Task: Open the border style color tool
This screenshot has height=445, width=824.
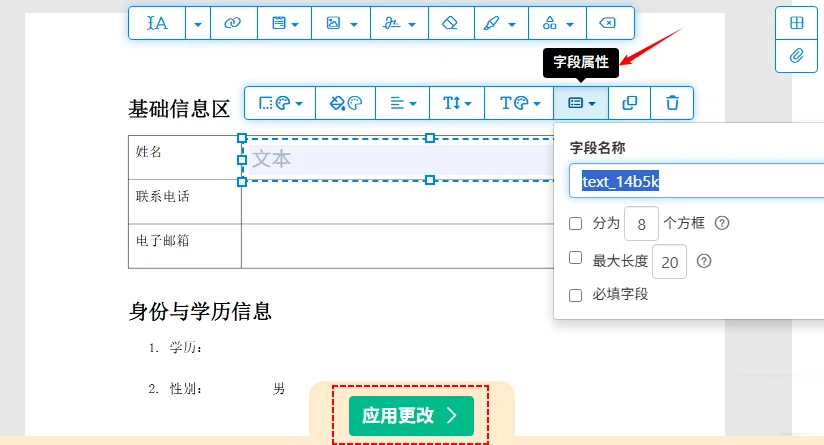Action: (x=280, y=103)
